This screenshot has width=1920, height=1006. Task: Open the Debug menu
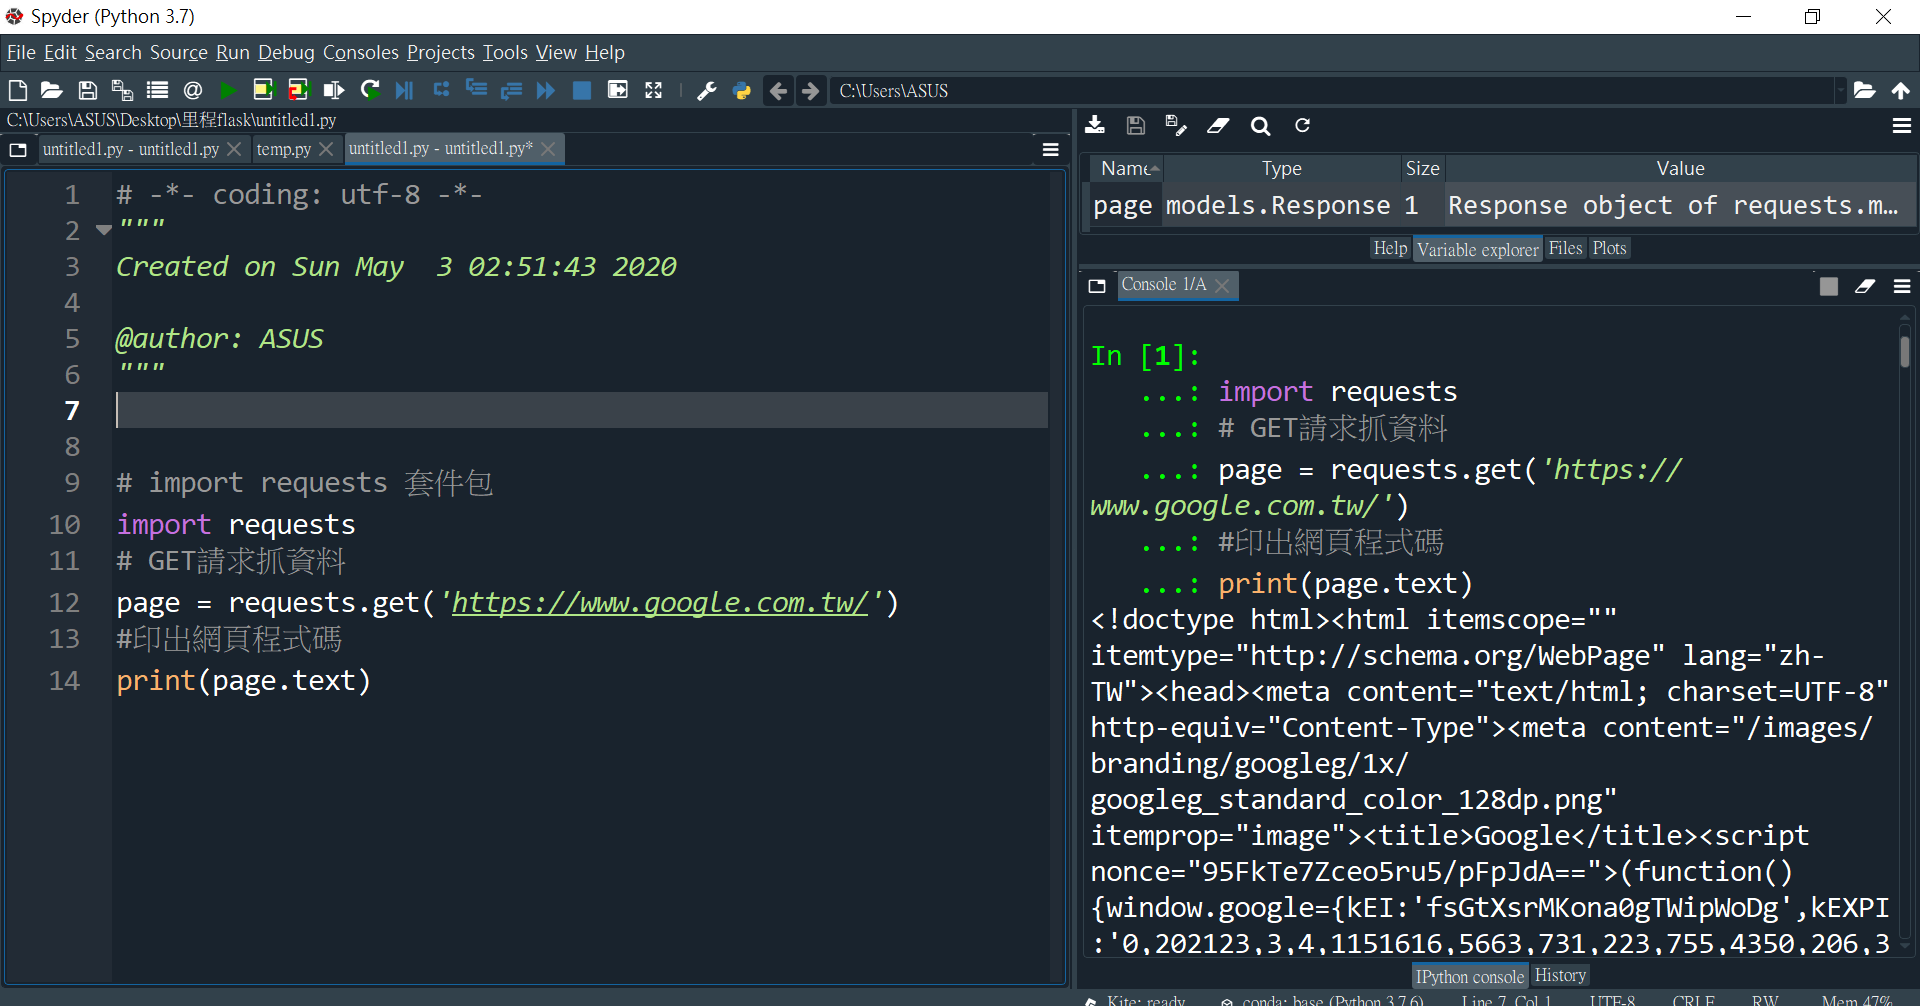tap(286, 52)
